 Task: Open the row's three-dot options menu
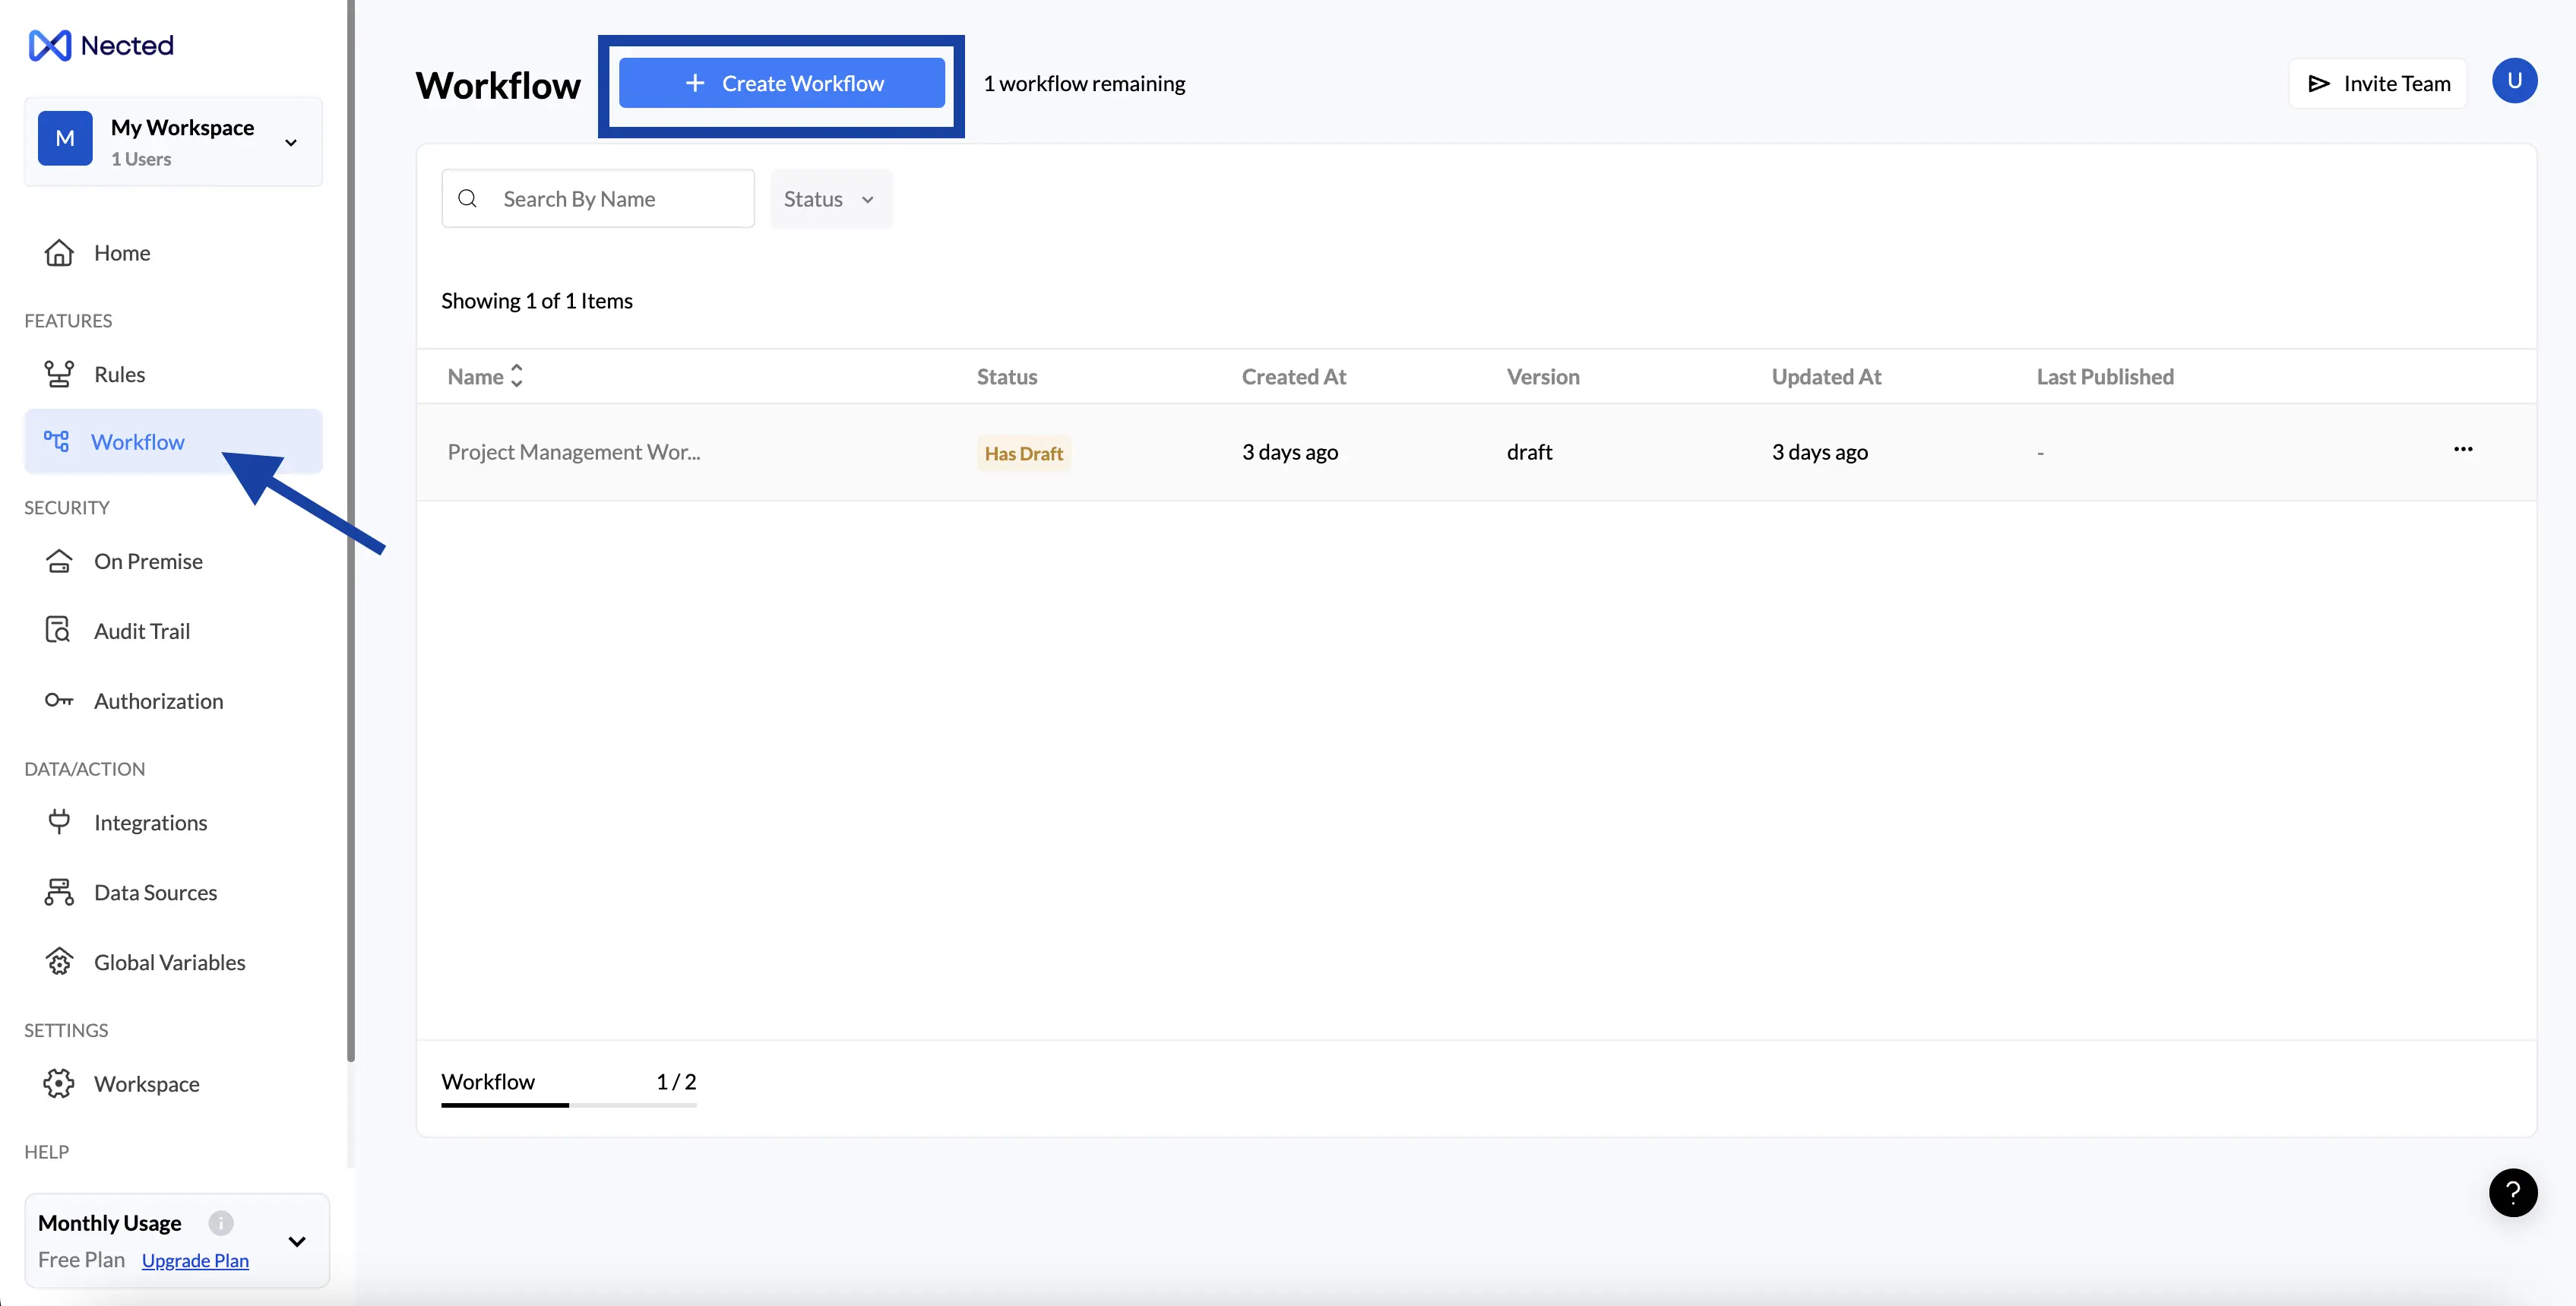pos(2462,449)
